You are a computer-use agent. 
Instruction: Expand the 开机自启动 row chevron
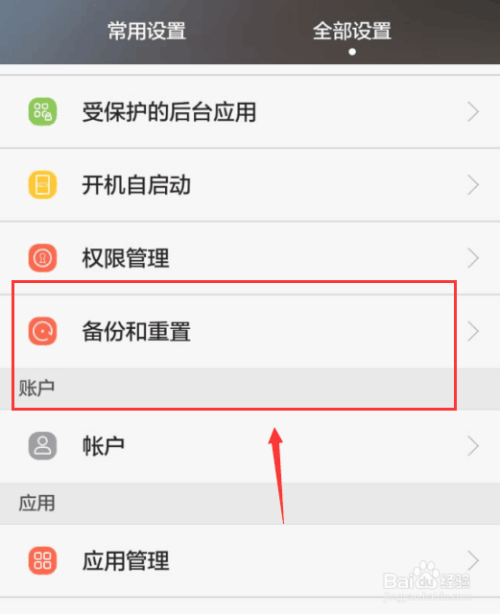[473, 185]
